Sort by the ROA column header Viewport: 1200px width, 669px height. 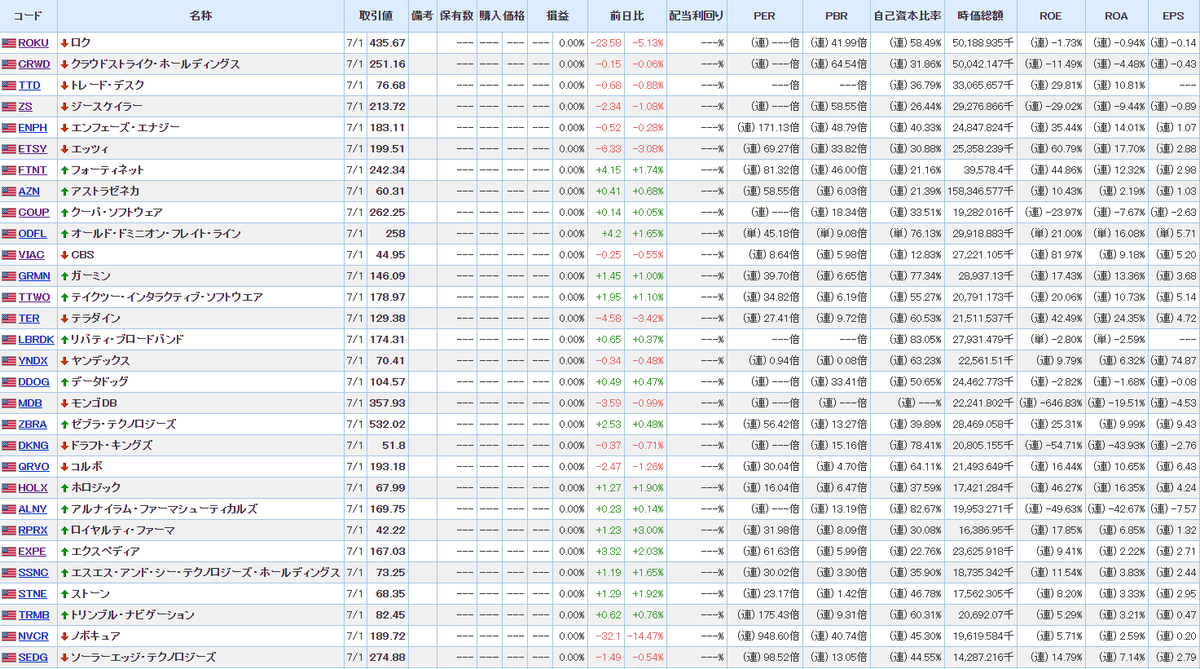click(1116, 16)
